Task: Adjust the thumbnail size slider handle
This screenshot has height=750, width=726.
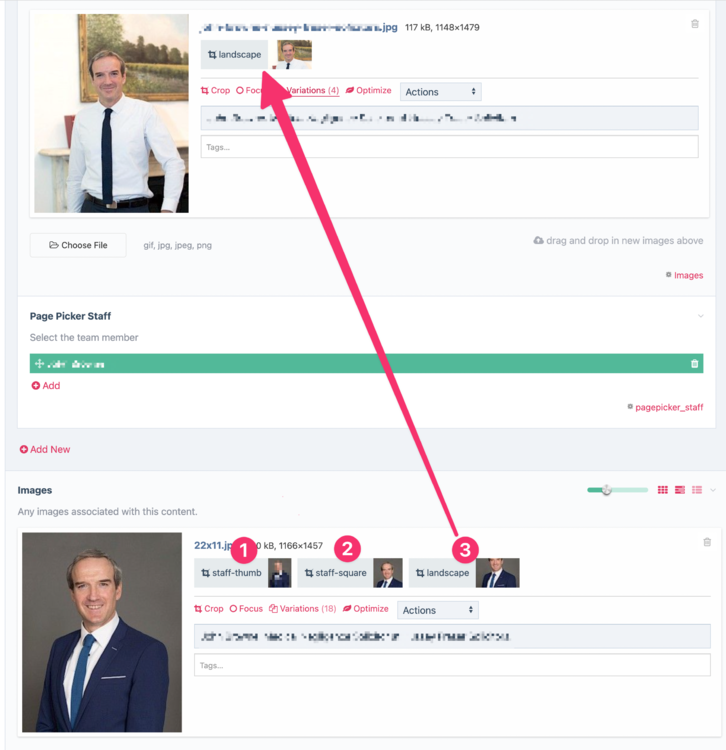Action: click(606, 490)
